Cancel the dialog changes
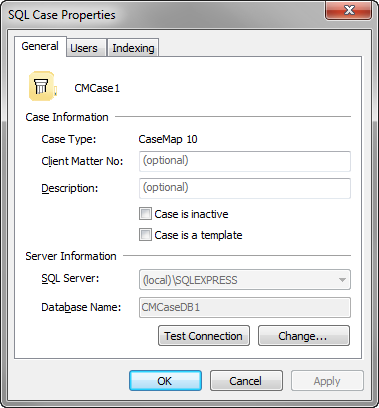Screen dimensions: 379x408 pyautogui.click(x=246, y=381)
